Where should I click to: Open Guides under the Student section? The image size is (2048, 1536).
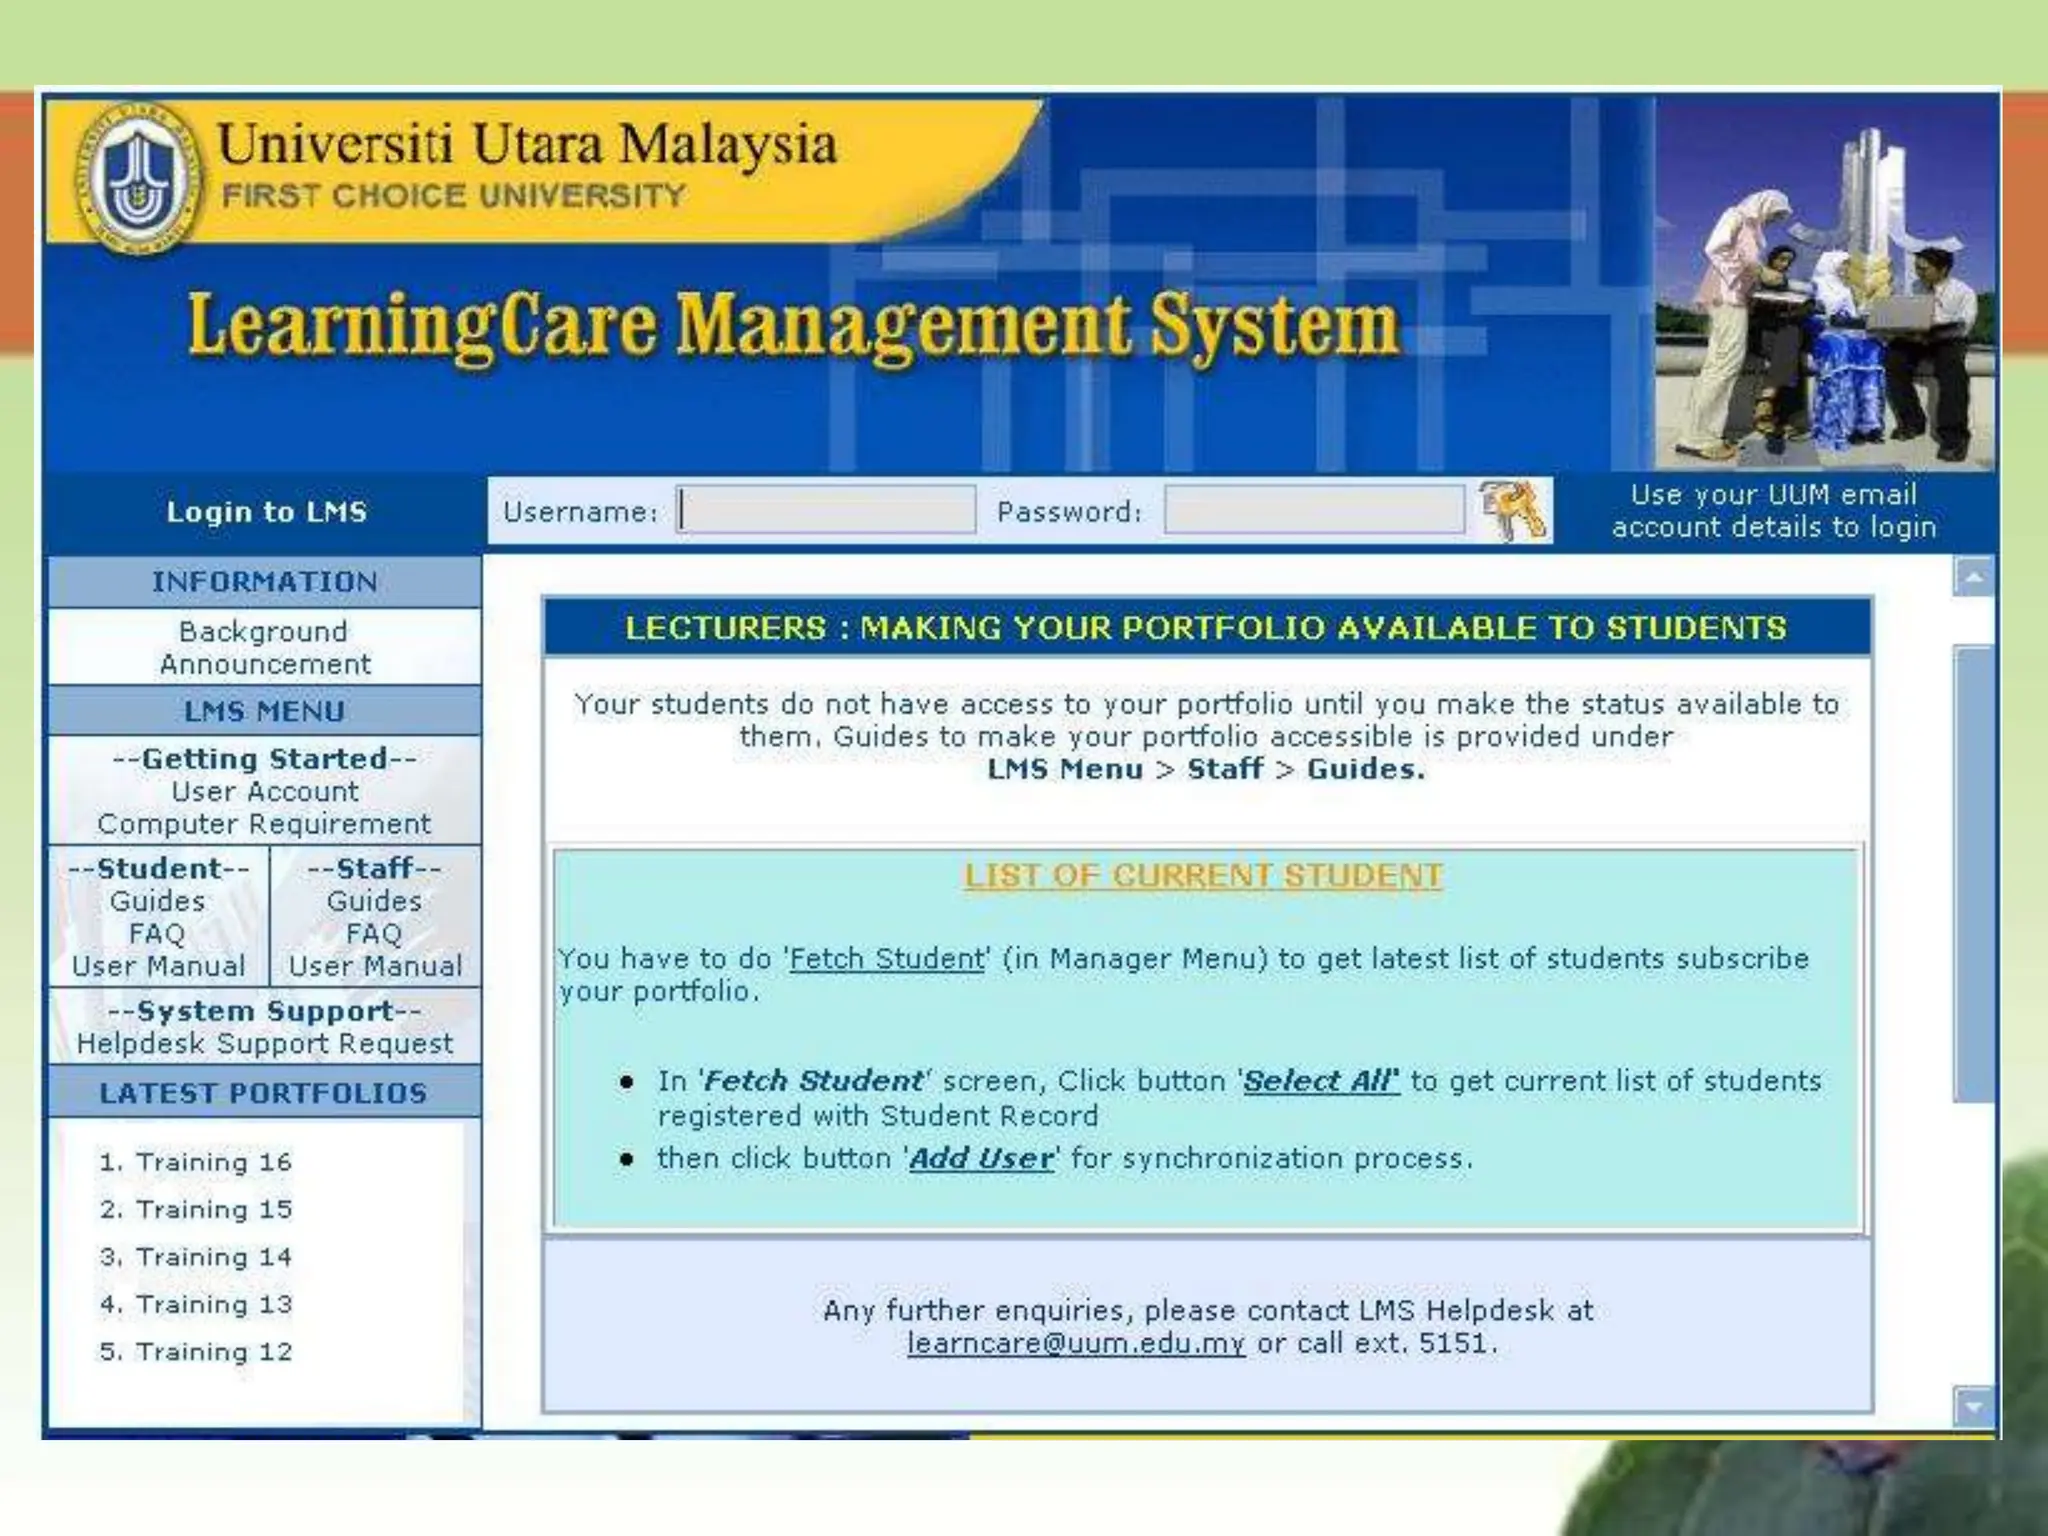[157, 901]
